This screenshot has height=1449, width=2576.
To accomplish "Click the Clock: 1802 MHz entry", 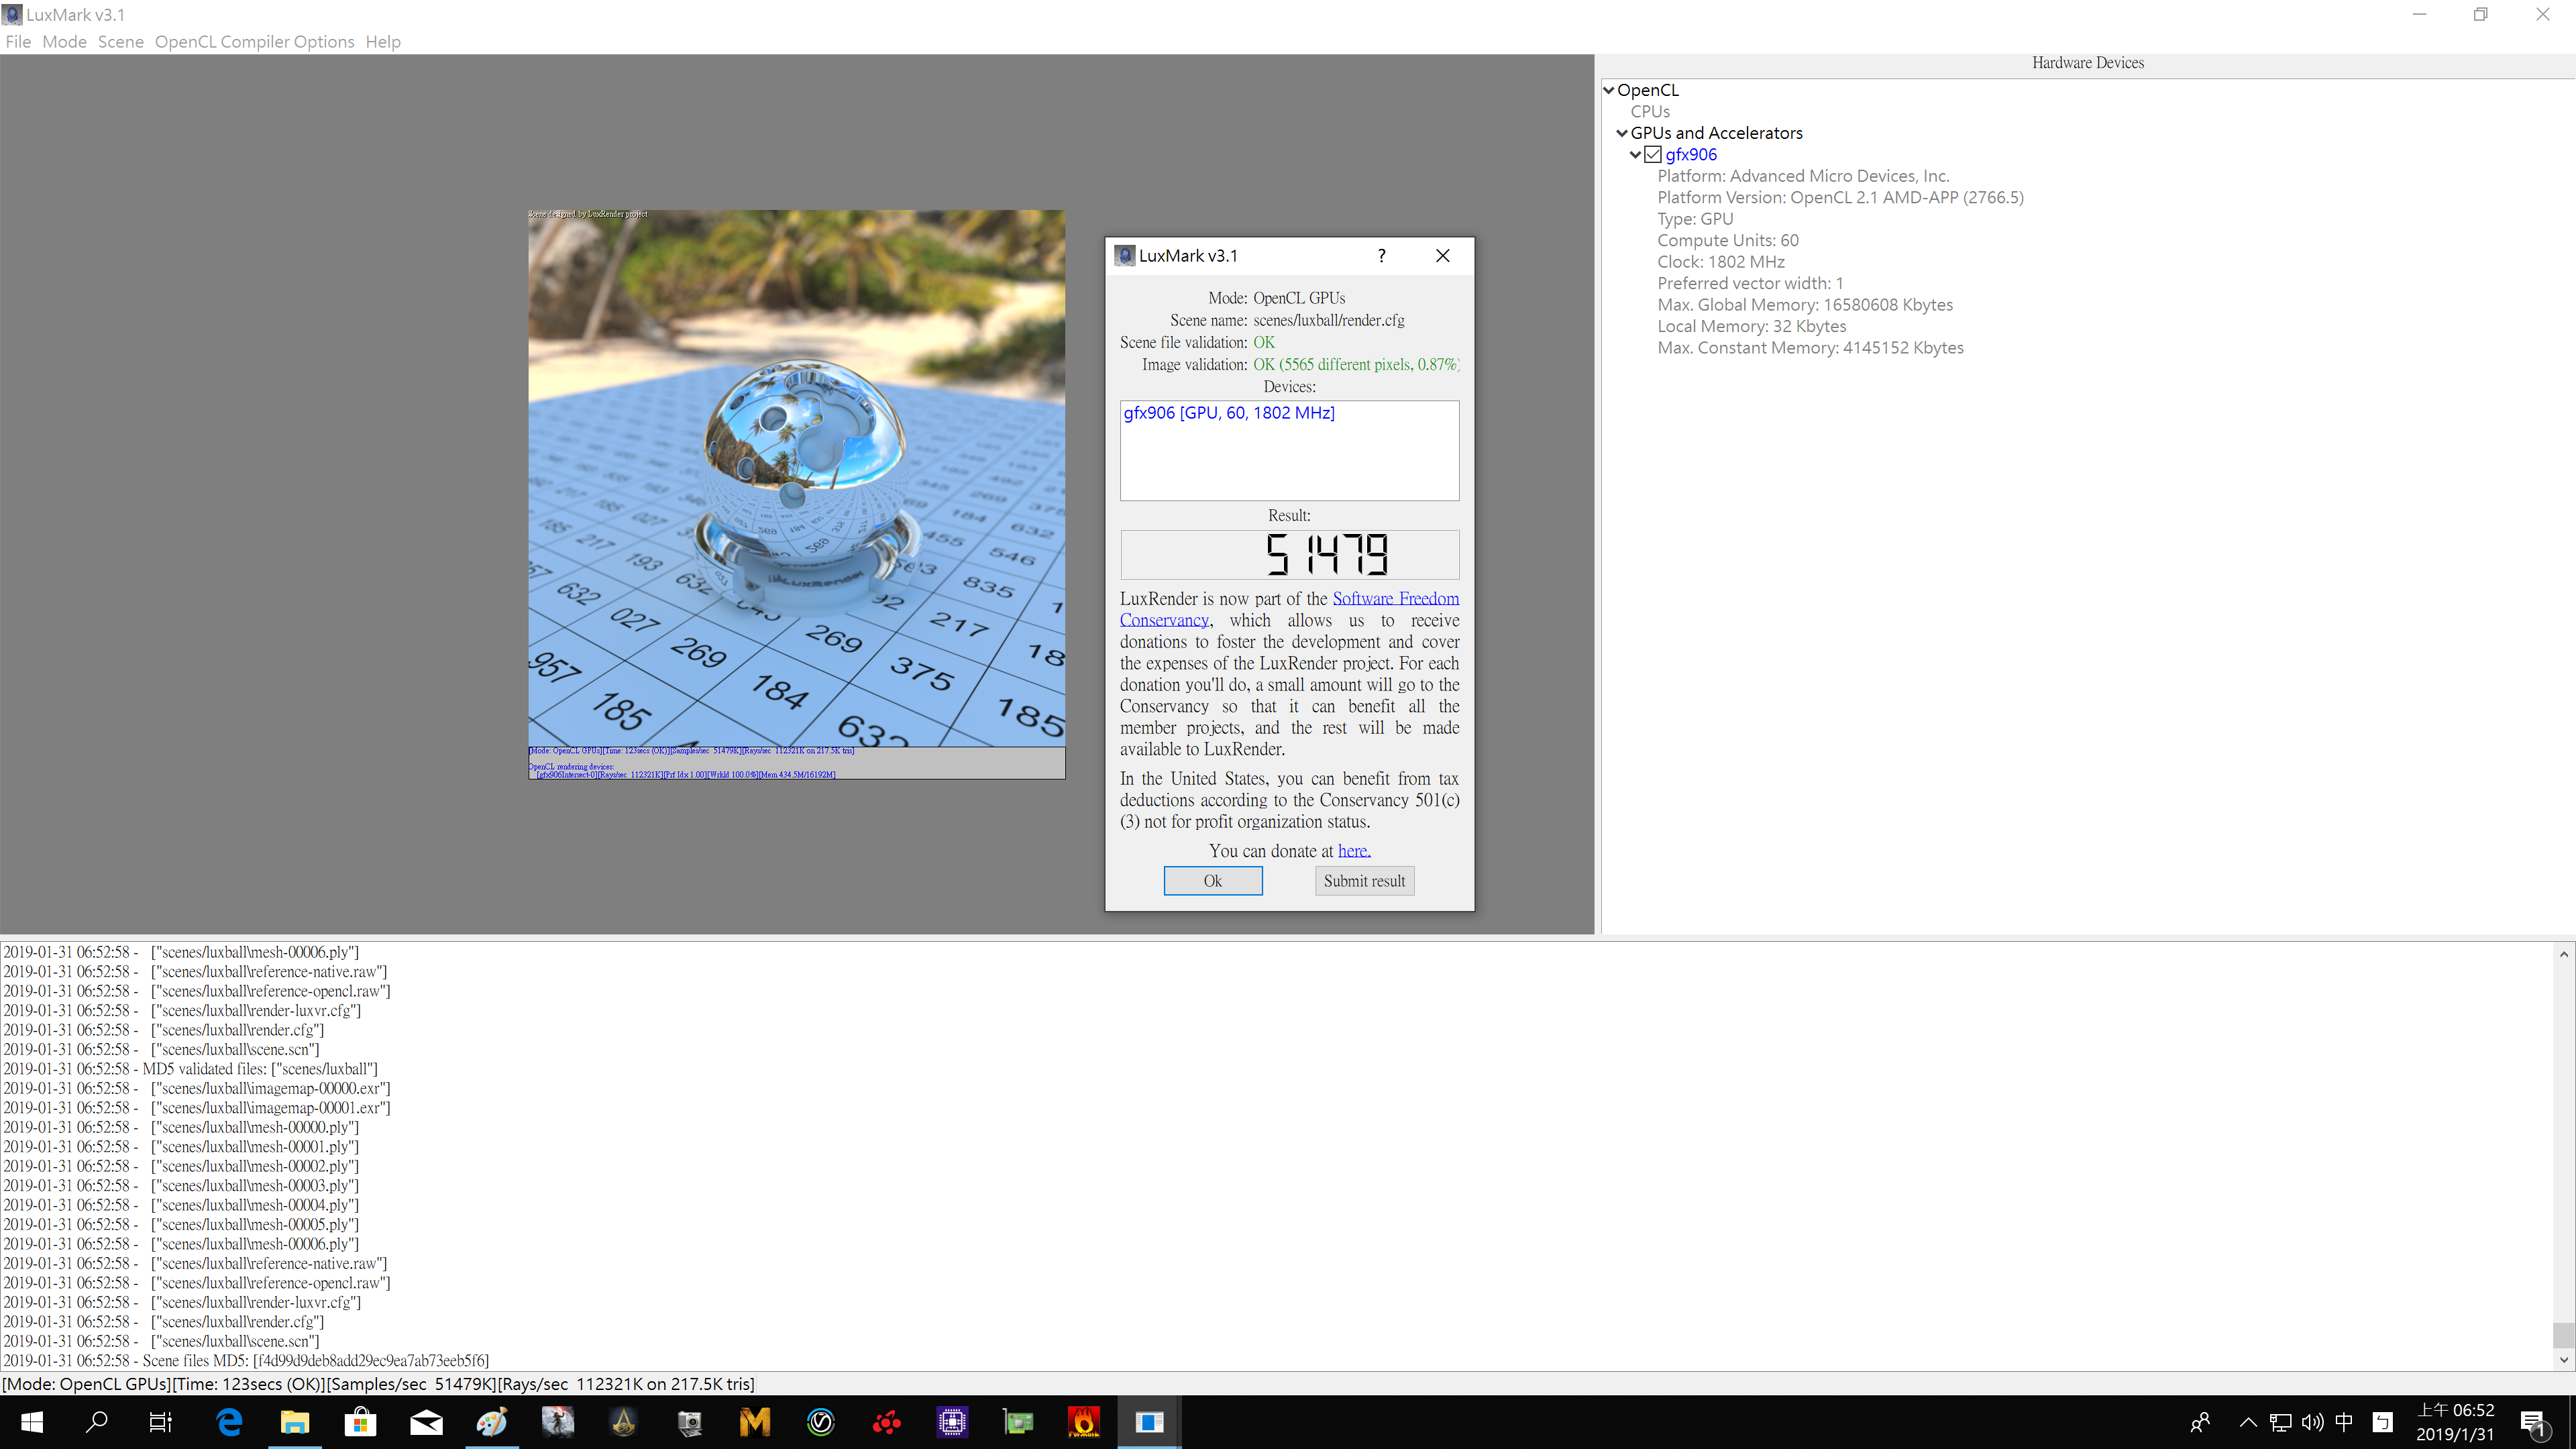I will click(1720, 262).
